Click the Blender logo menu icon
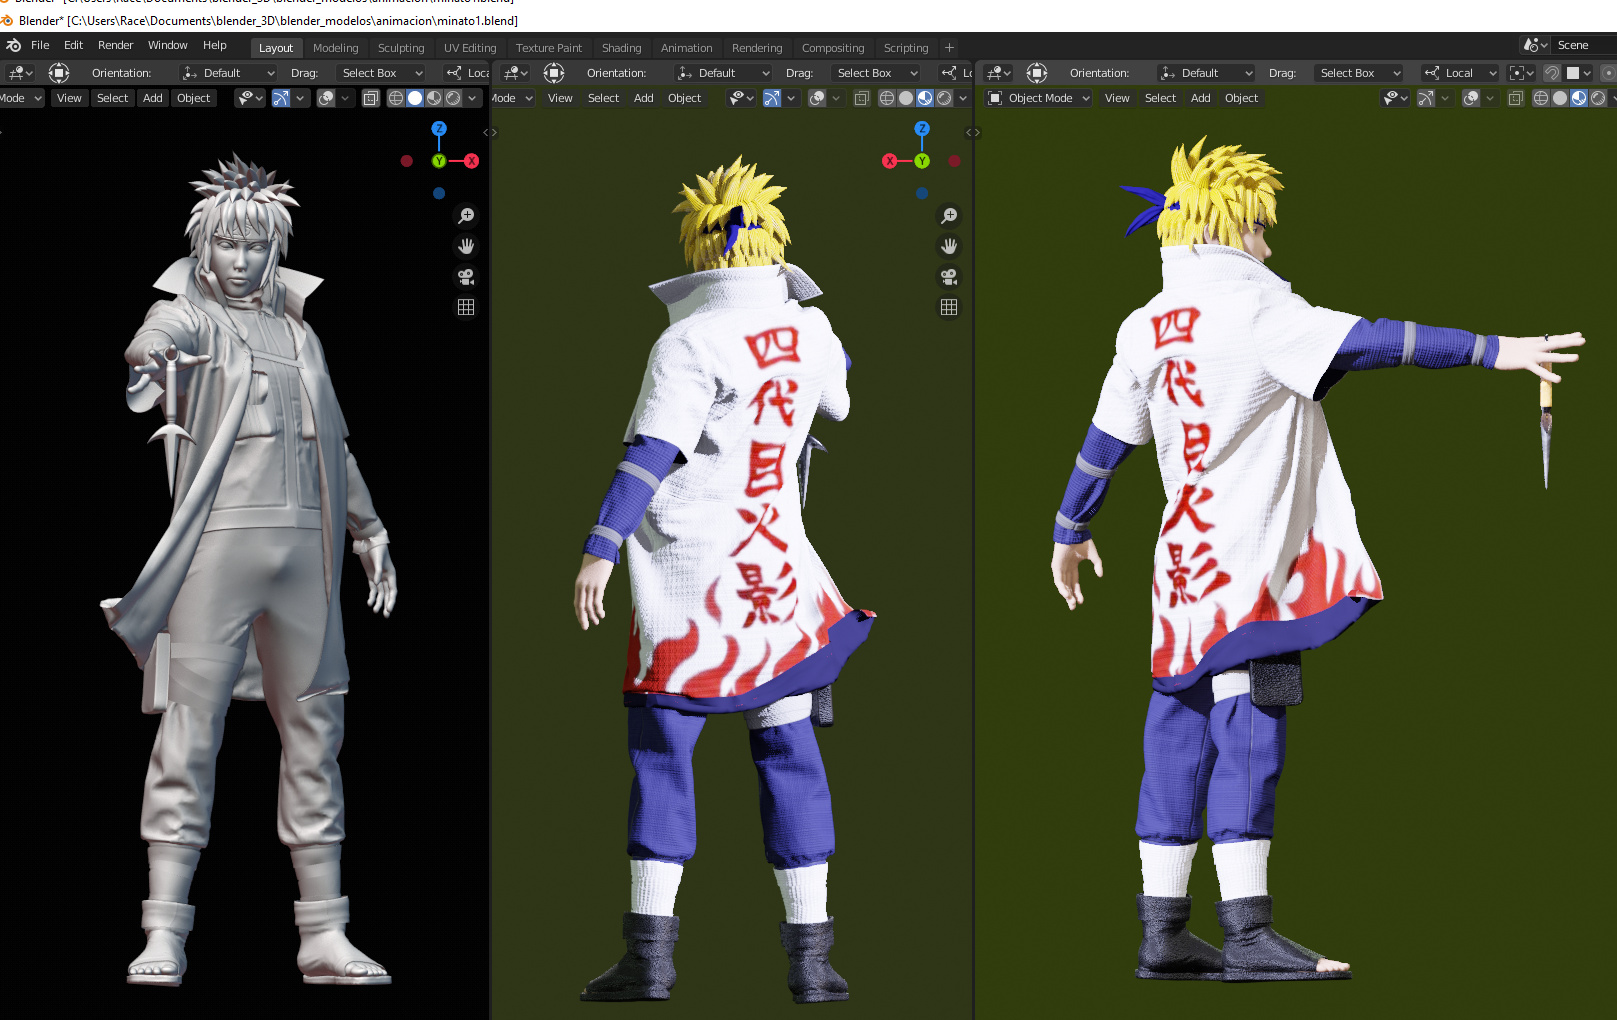This screenshot has height=1020, width=1617. (x=13, y=45)
